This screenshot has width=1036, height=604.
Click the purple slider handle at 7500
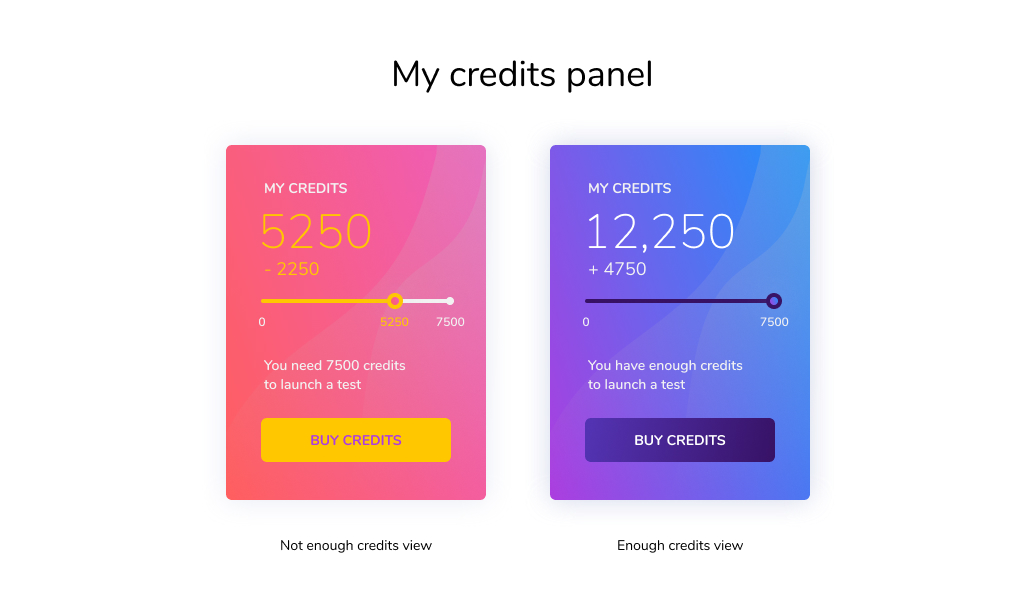(774, 301)
